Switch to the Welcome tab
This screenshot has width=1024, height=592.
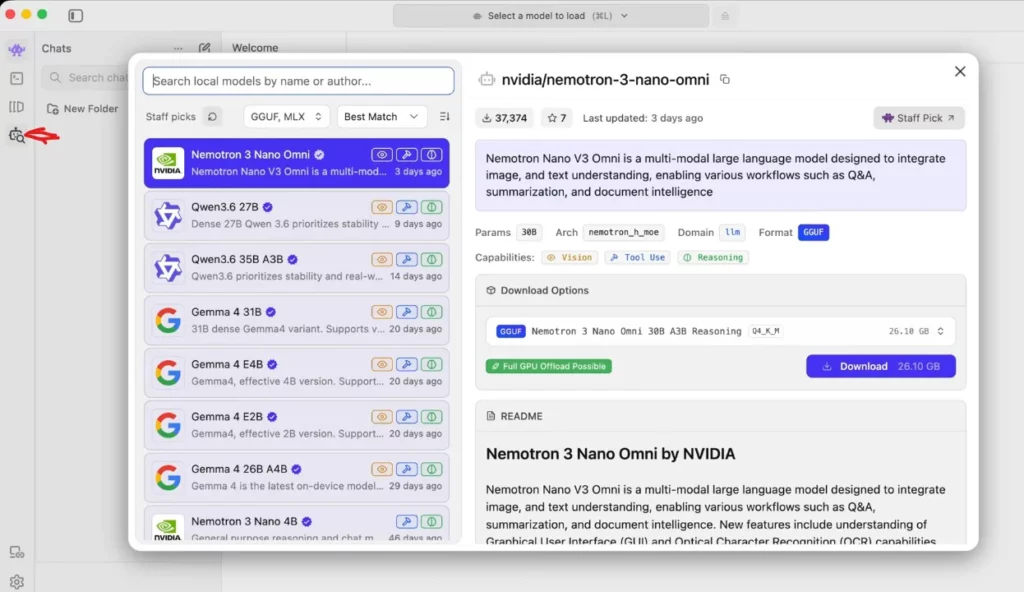tap(255, 48)
